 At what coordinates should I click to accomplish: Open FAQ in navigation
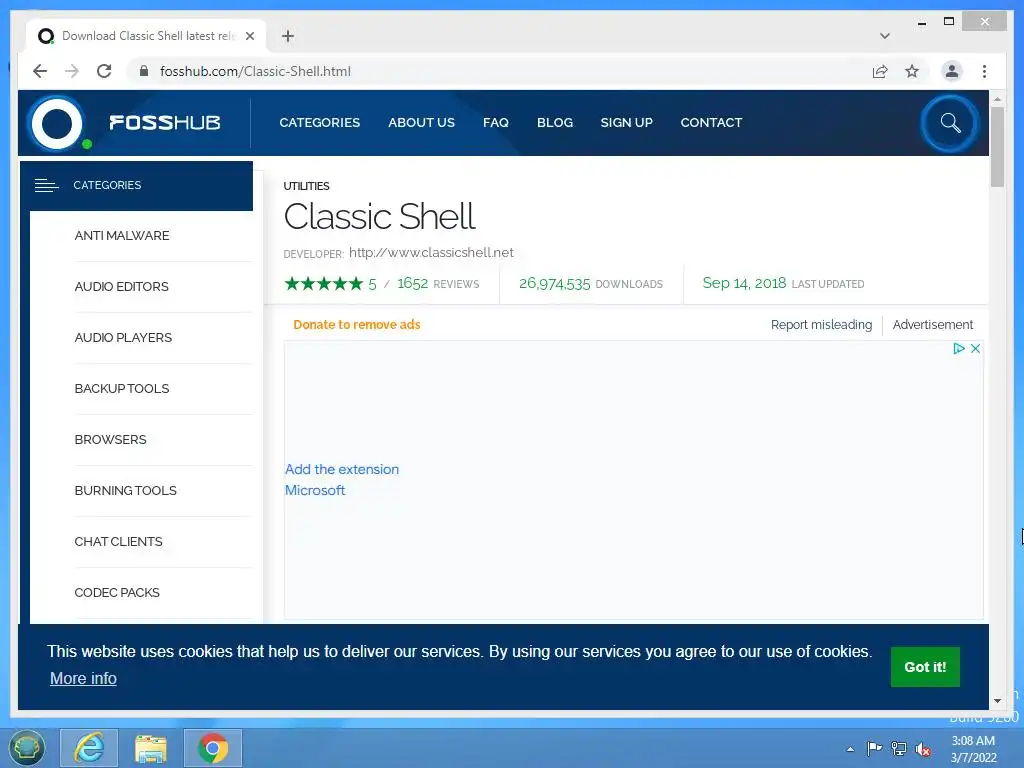click(496, 122)
